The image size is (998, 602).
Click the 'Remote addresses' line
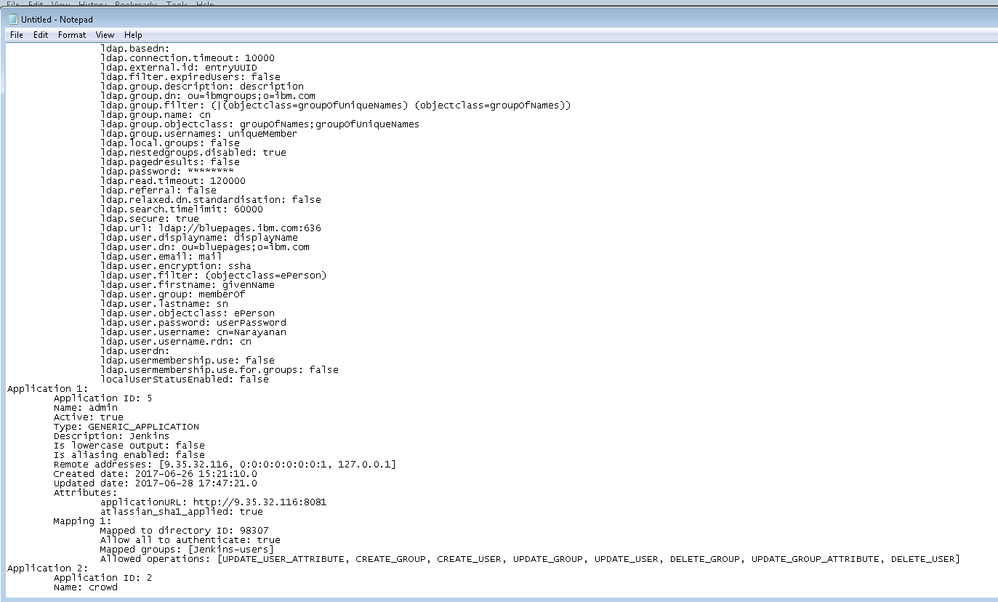[225, 465]
